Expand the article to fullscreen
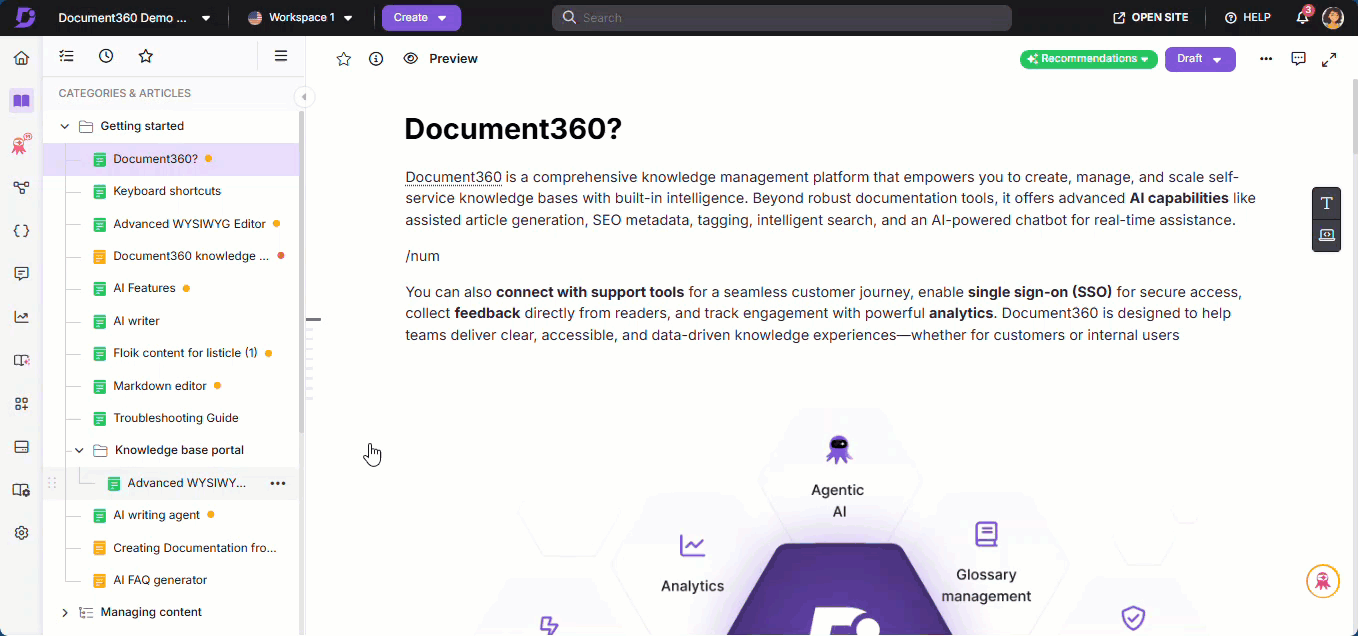Viewport: 1358px width, 636px height. [x=1329, y=59]
